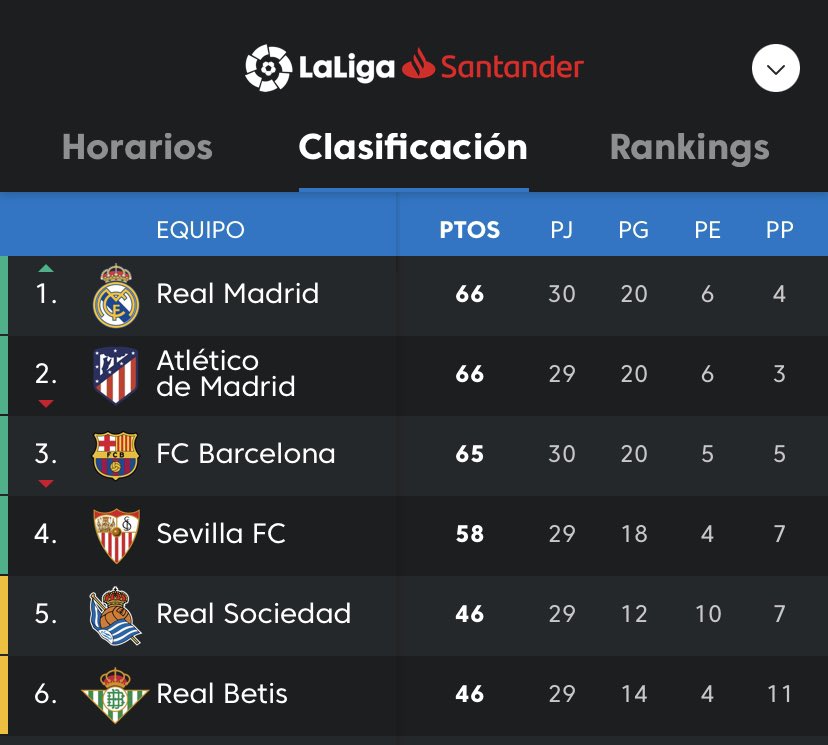The height and width of the screenshot is (745, 828).
Task: Click the Atlético de Madrid crest
Action: [116, 375]
